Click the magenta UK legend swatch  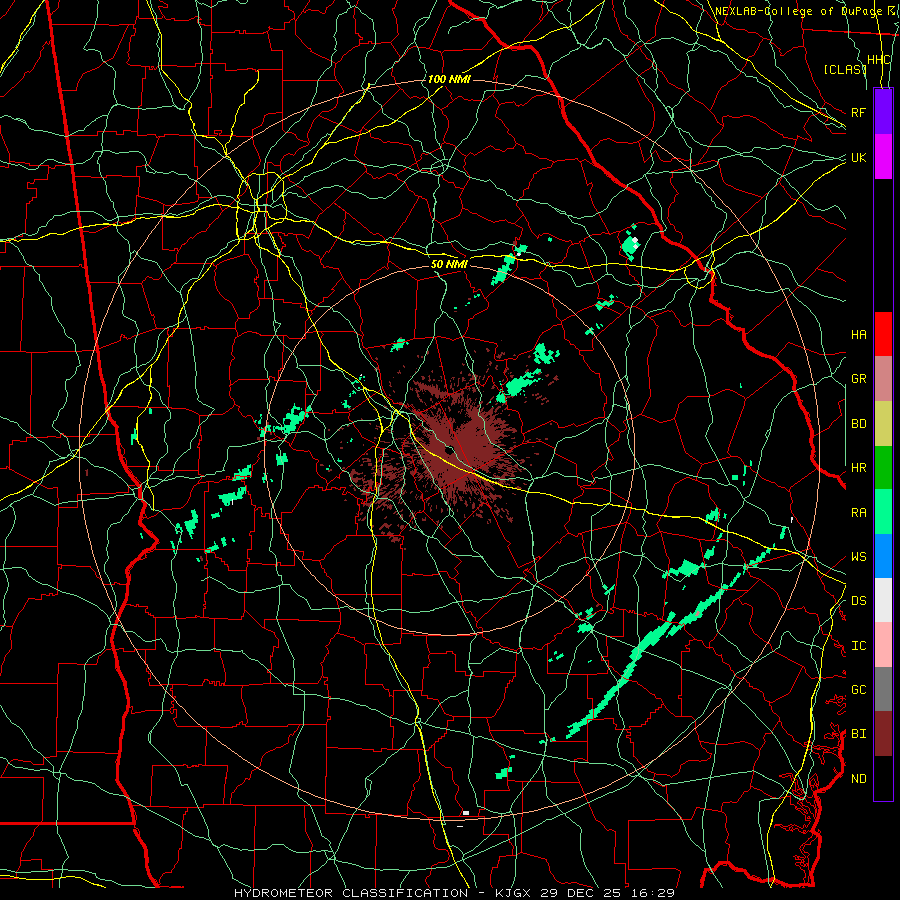click(x=883, y=157)
